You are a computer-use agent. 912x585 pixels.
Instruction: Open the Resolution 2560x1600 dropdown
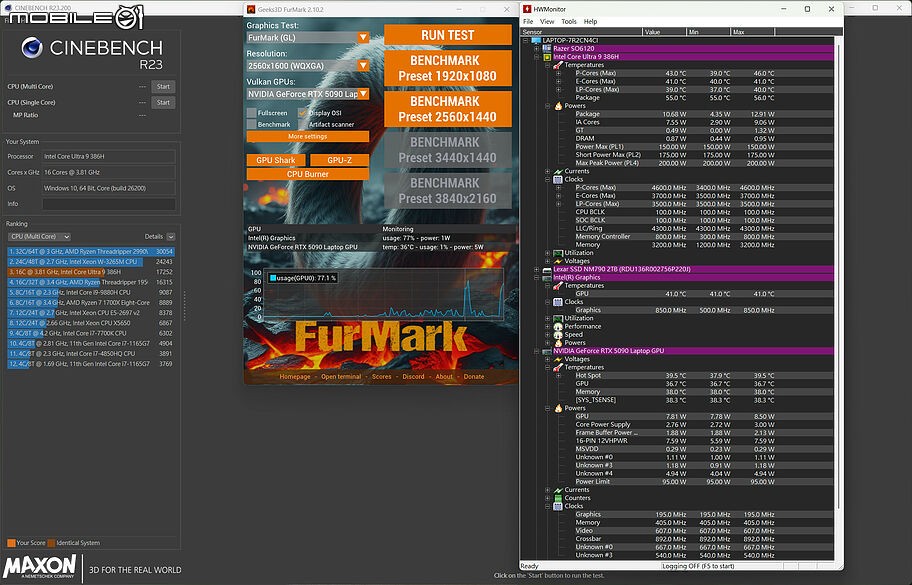308,66
